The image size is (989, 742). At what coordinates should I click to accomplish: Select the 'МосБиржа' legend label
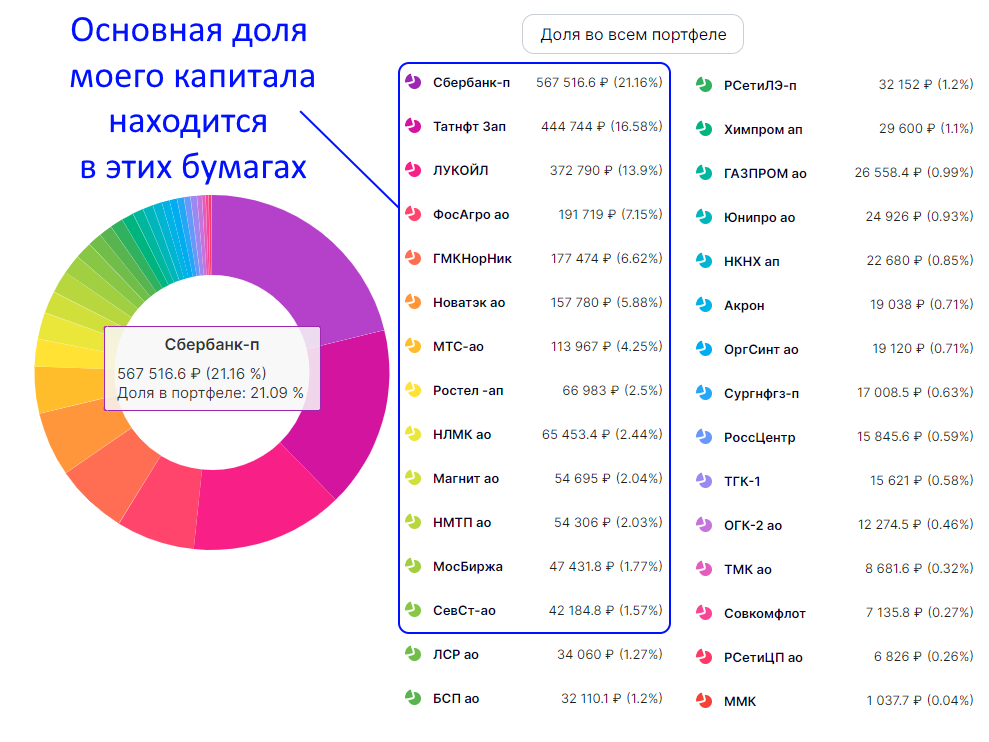(x=467, y=567)
